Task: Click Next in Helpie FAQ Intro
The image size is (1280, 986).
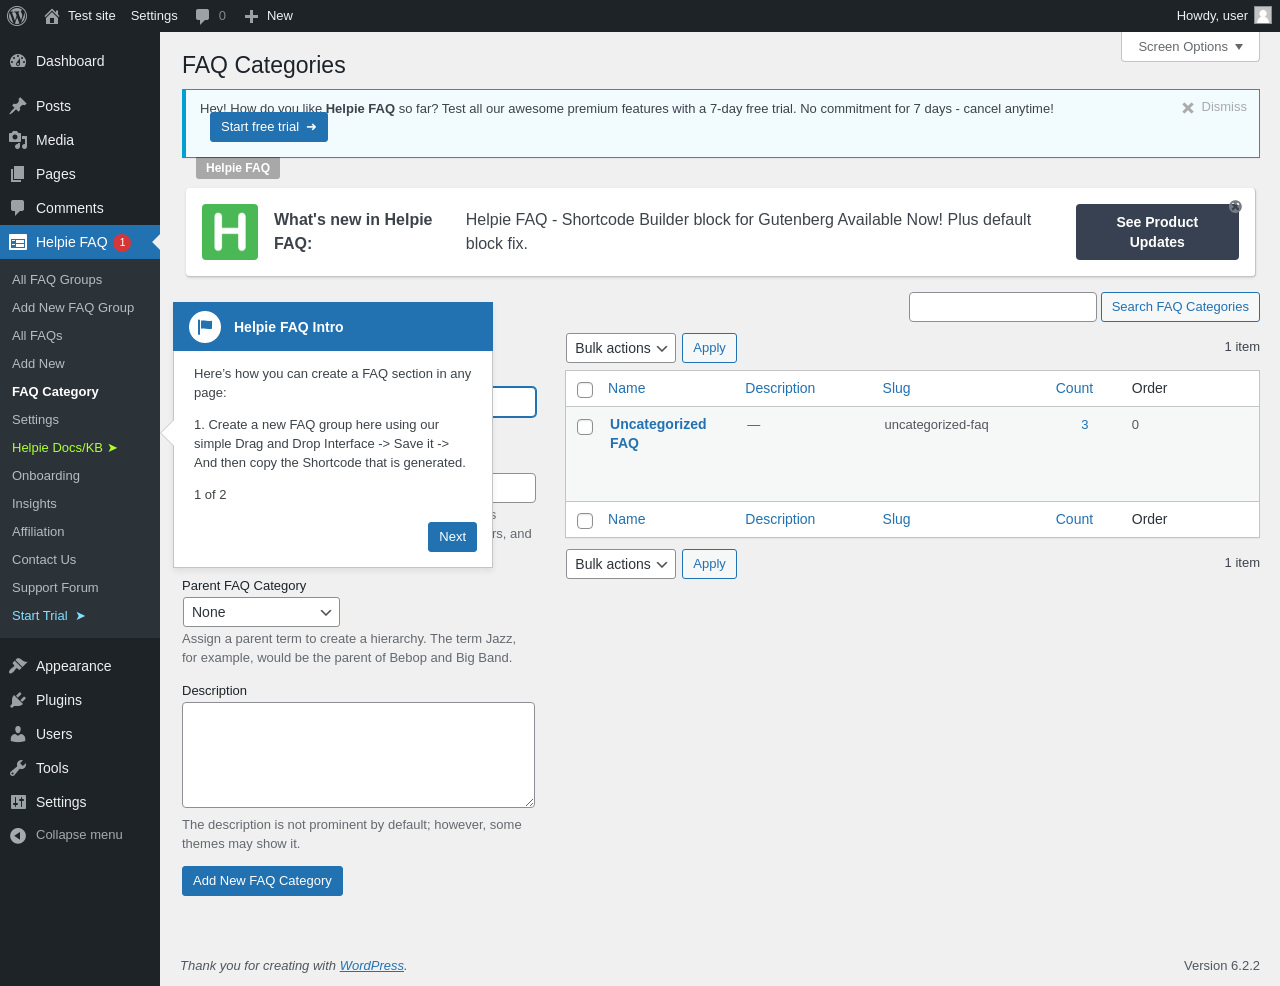Action: tap(452, 537)
